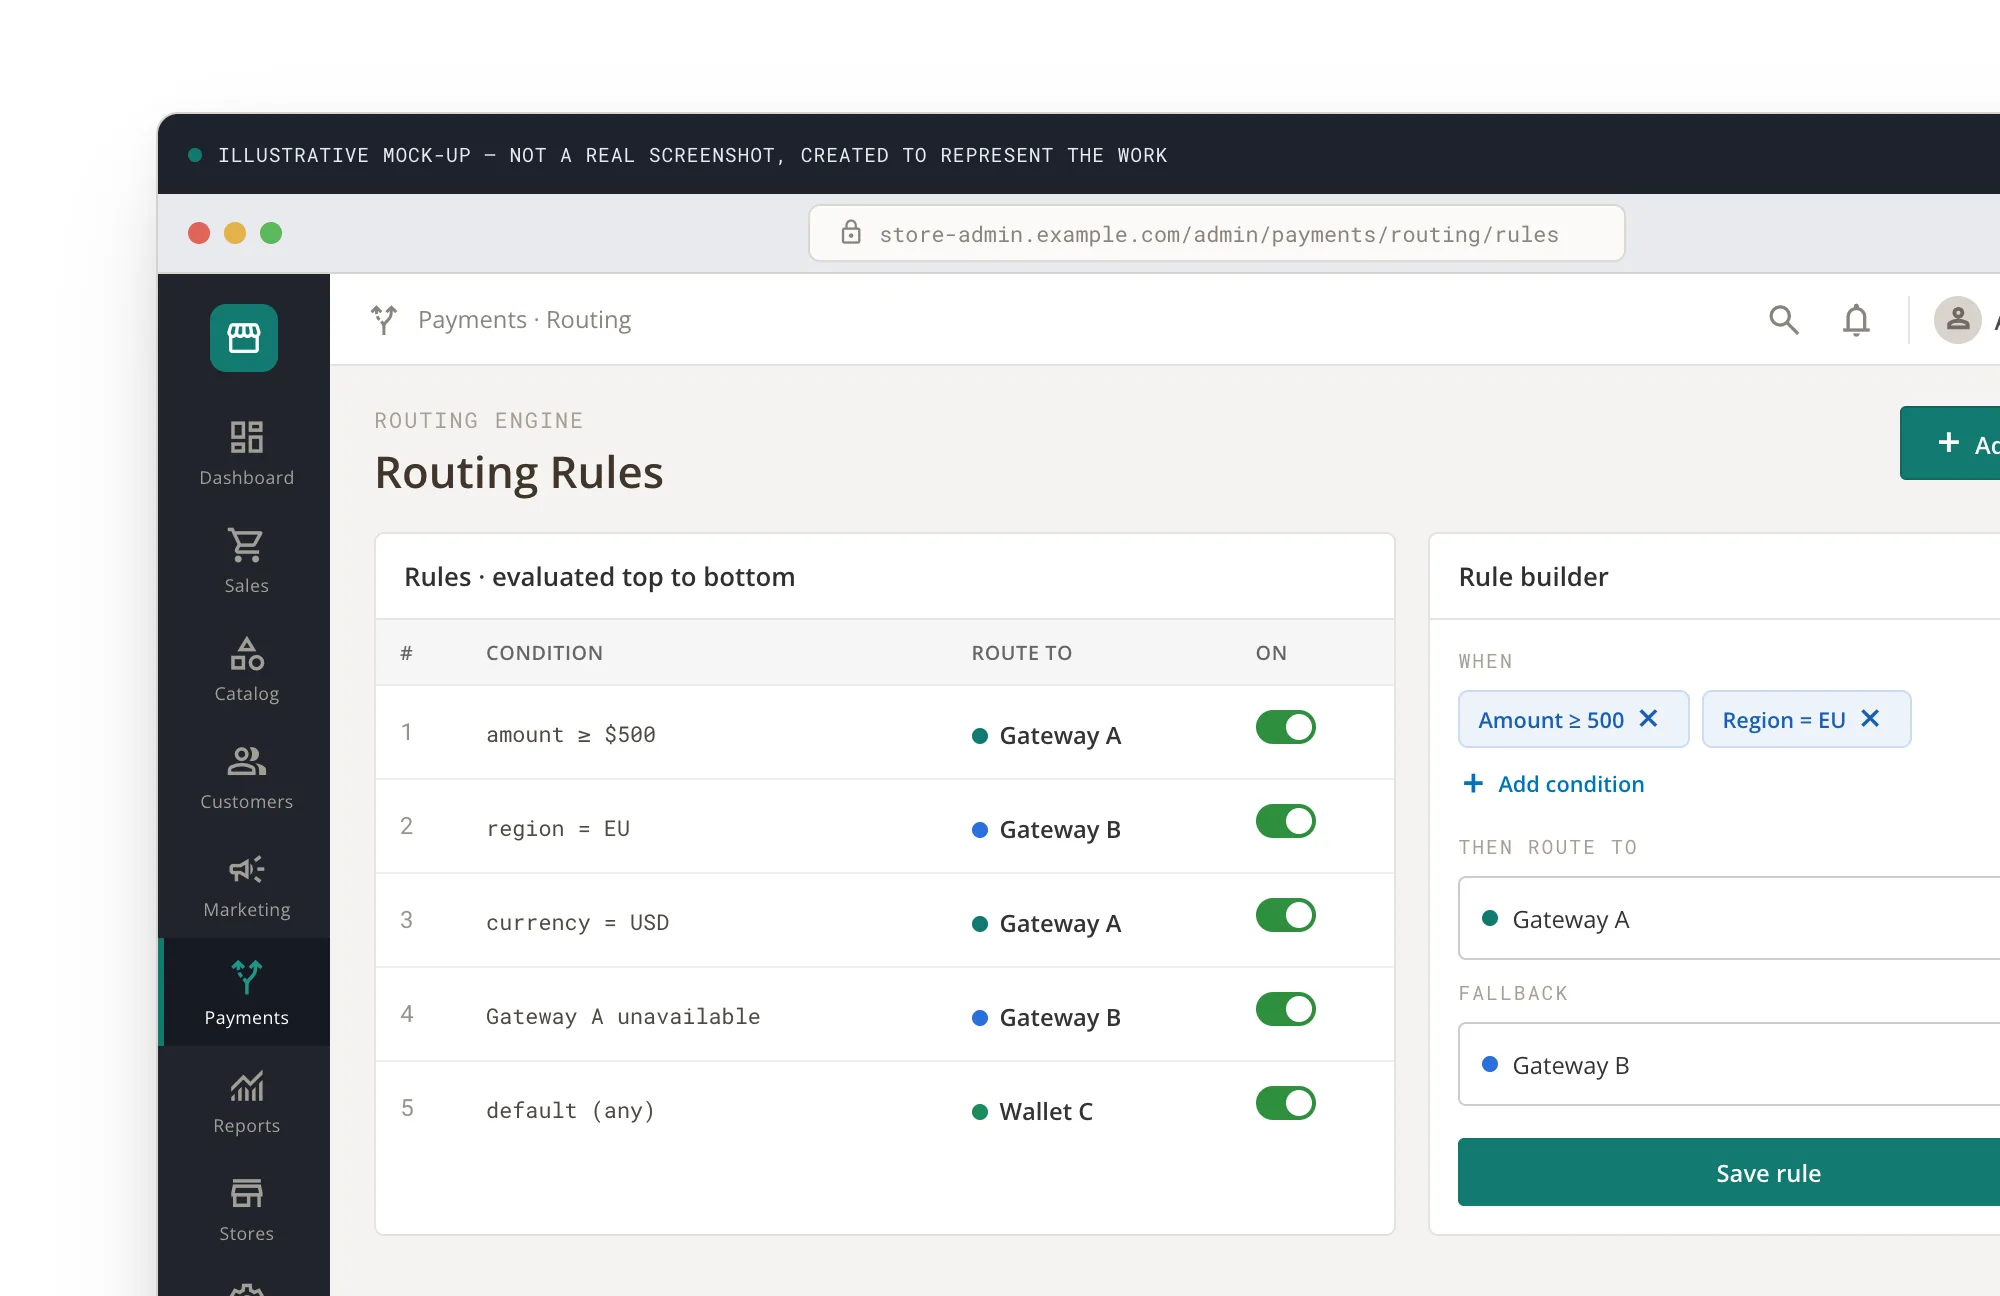Click Gateway A in rule 3 row
This screenshot has height=1296, width=2000.
click(1047, 924)
